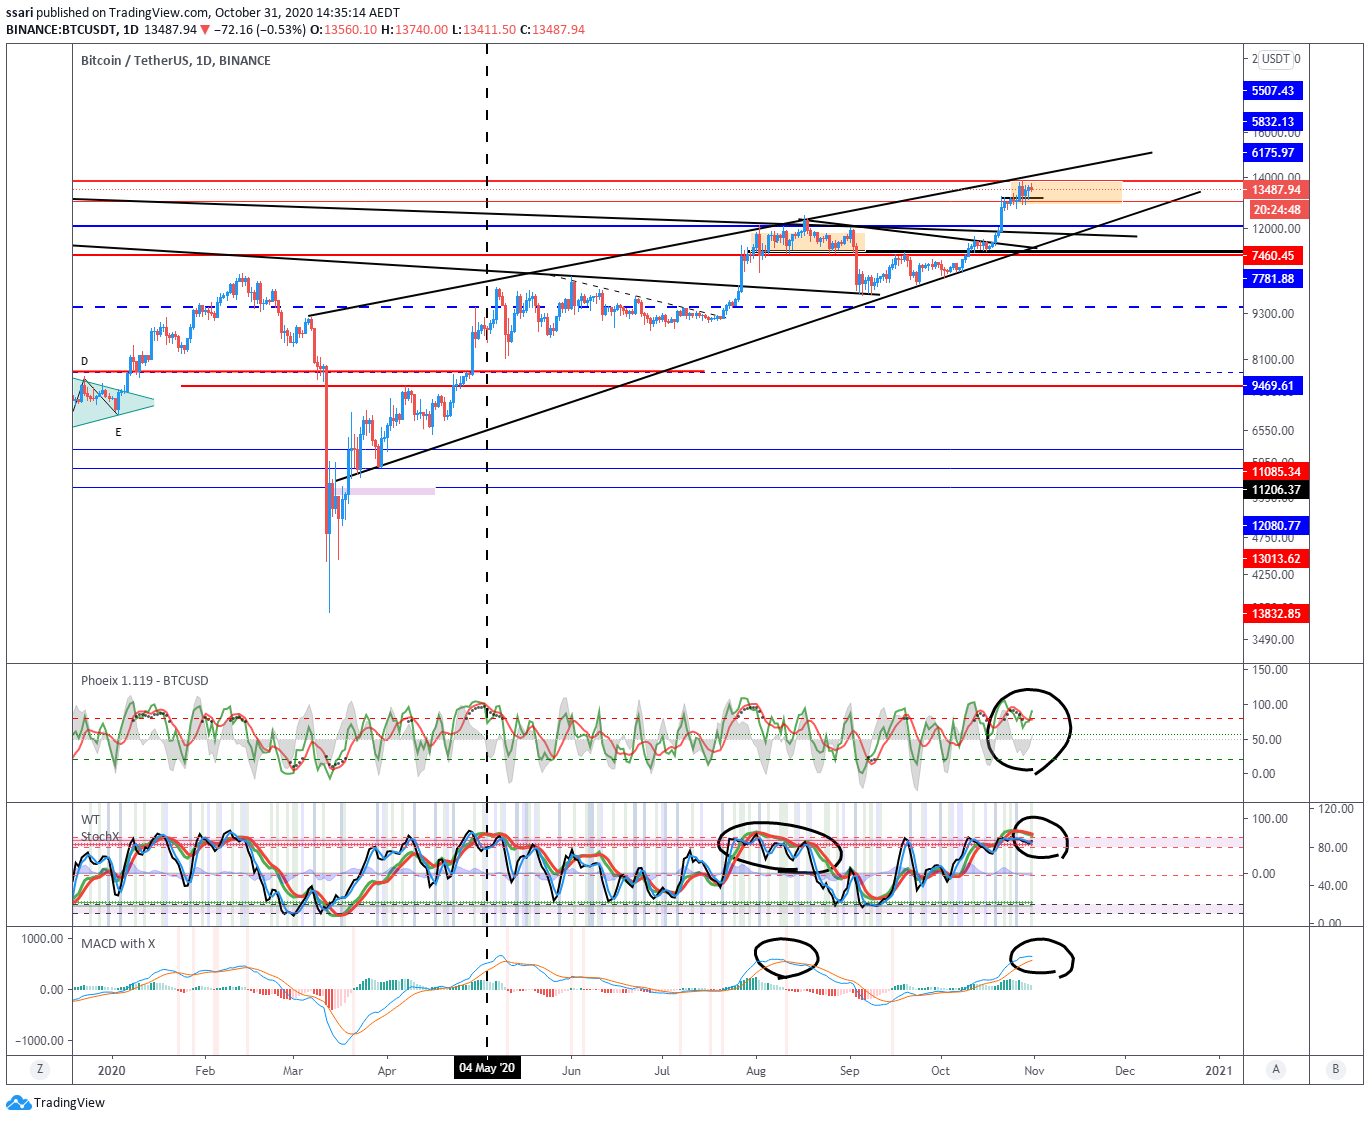This screenshot has height=1121, width=1370.
Task: Click the Feb label on time axis
Action: point(205,1070)
